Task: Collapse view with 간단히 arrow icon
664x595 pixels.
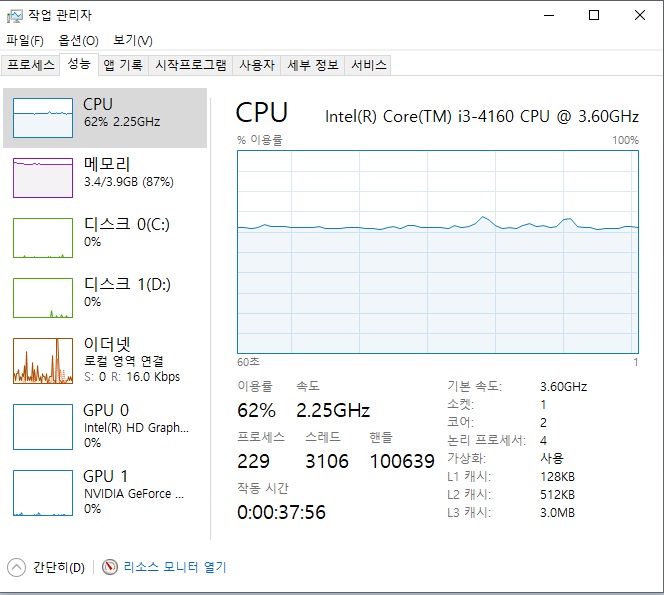Action: click(x=16, y=567)
